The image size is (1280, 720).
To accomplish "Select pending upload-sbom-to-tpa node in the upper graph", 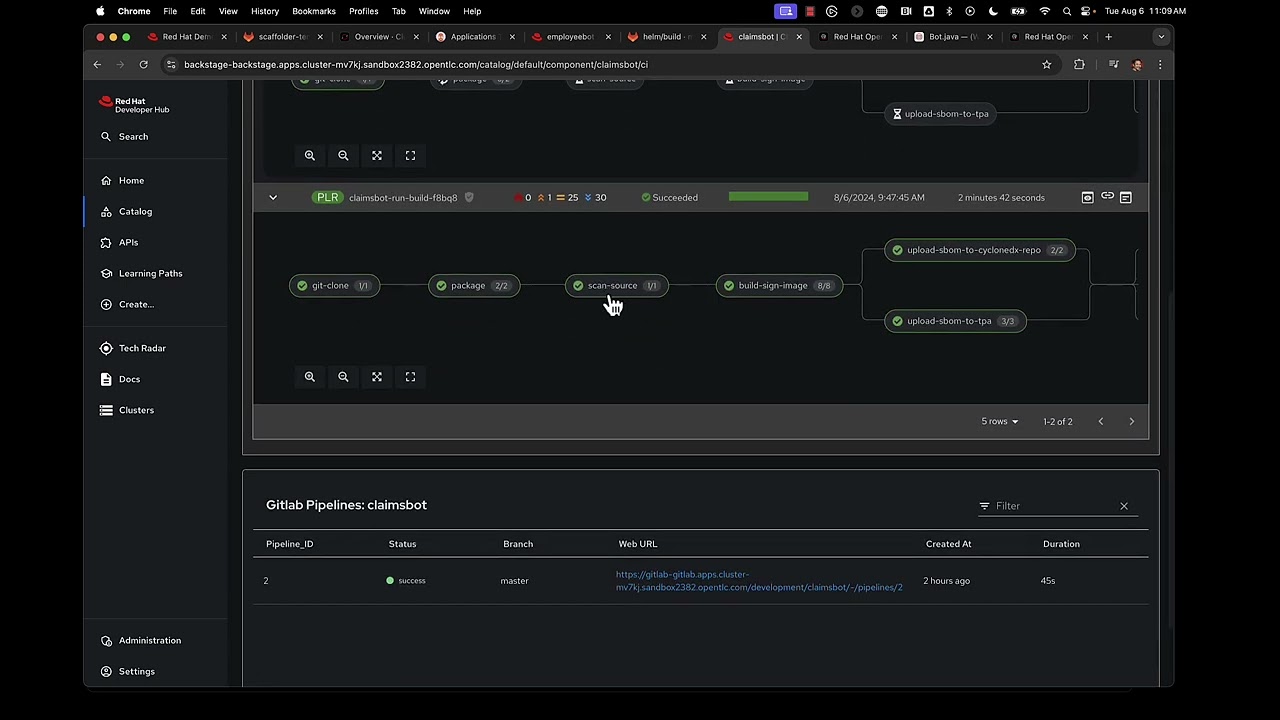I will click(941, 114).
